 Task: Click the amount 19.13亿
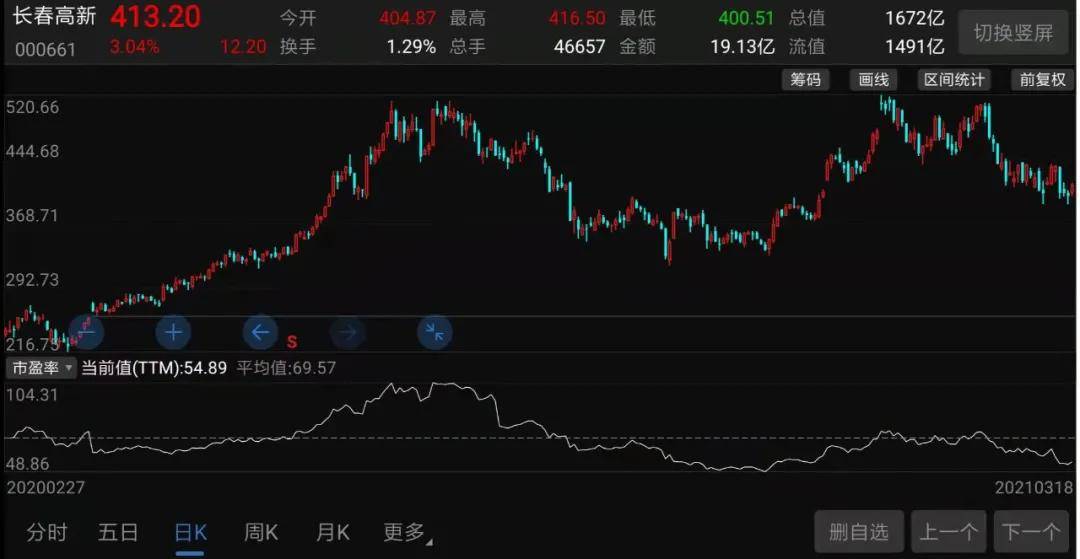tap(743, 47)
